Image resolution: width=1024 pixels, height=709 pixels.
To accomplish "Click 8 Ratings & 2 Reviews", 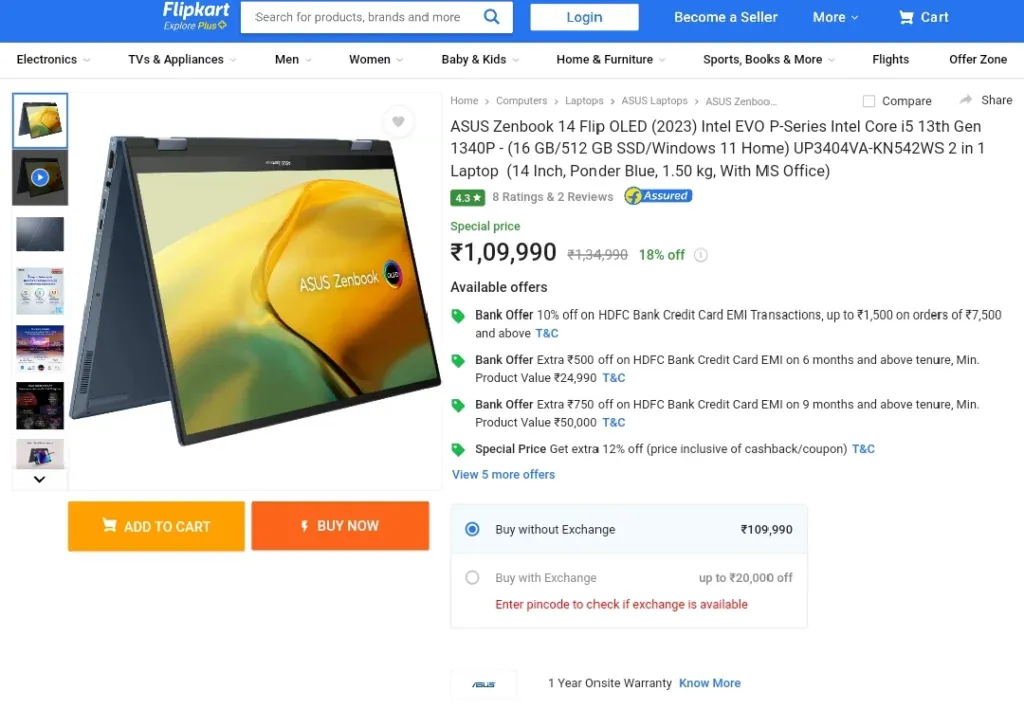I will 552,197.
